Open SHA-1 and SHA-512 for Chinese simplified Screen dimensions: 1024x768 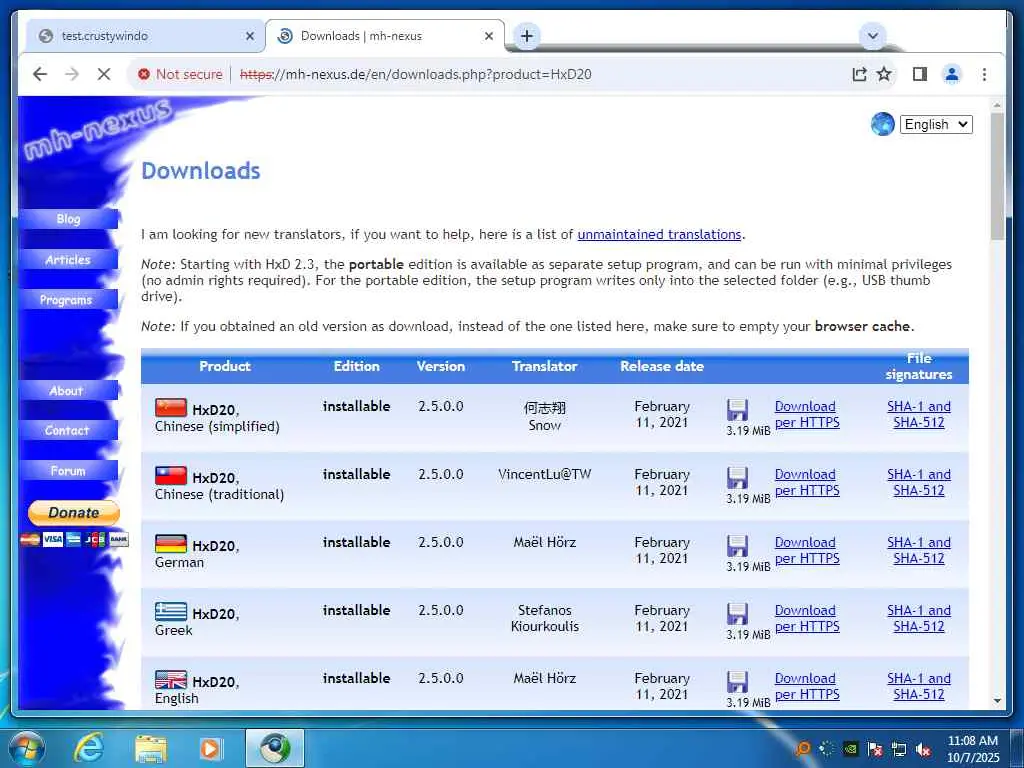click(919, 415)
